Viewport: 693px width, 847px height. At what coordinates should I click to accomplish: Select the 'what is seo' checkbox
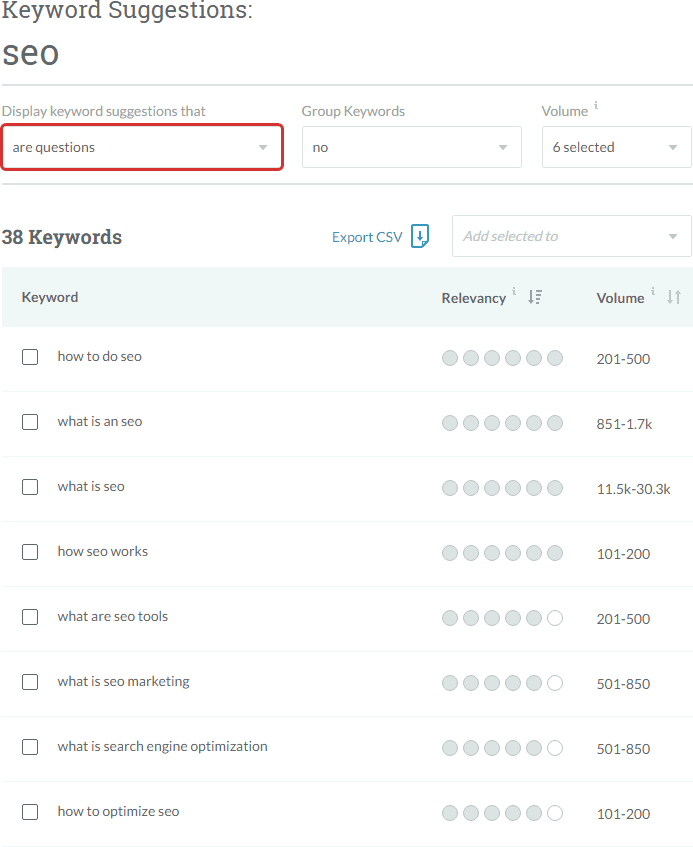30,487
